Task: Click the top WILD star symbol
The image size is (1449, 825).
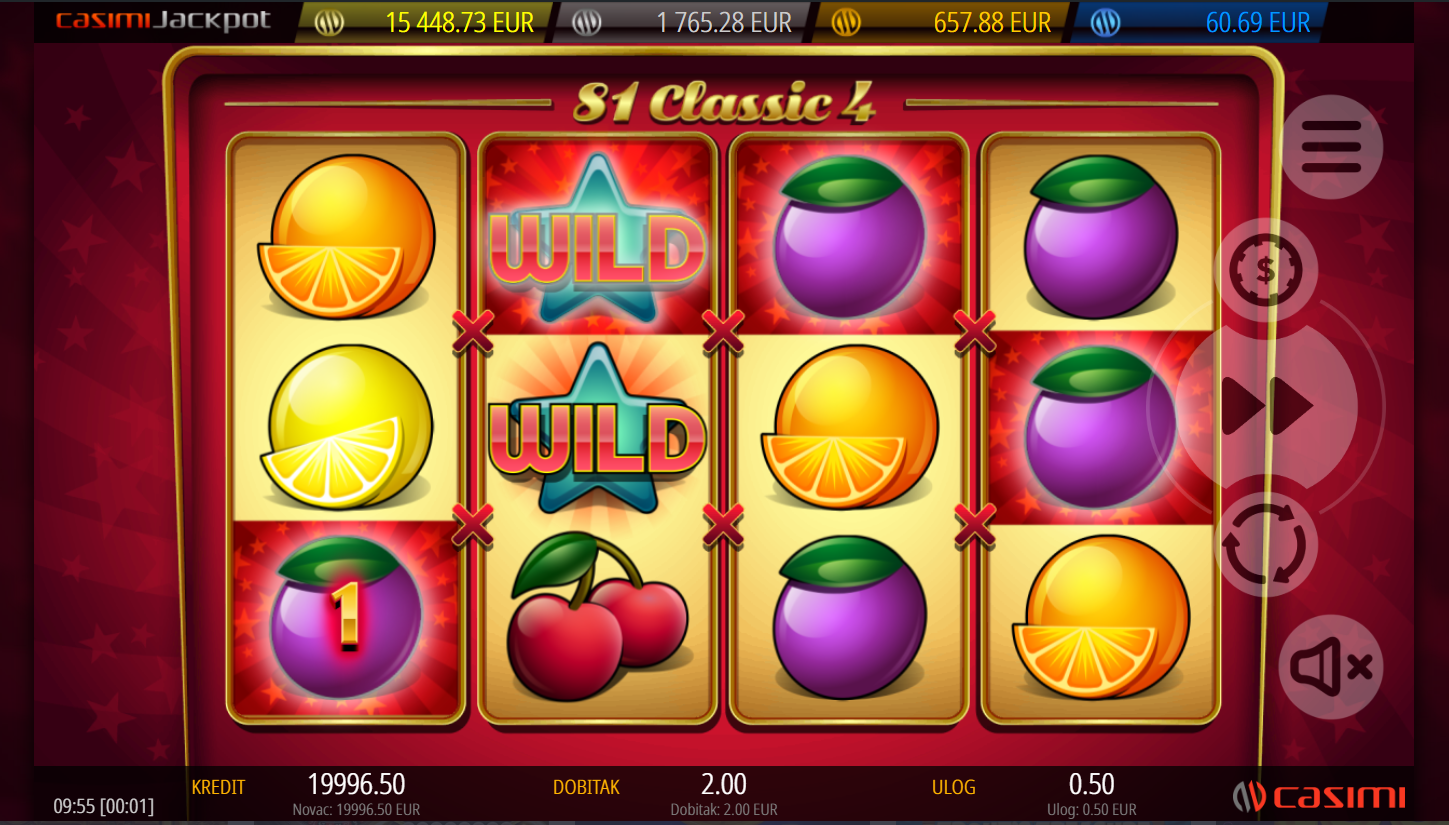Action: [598, 238]
